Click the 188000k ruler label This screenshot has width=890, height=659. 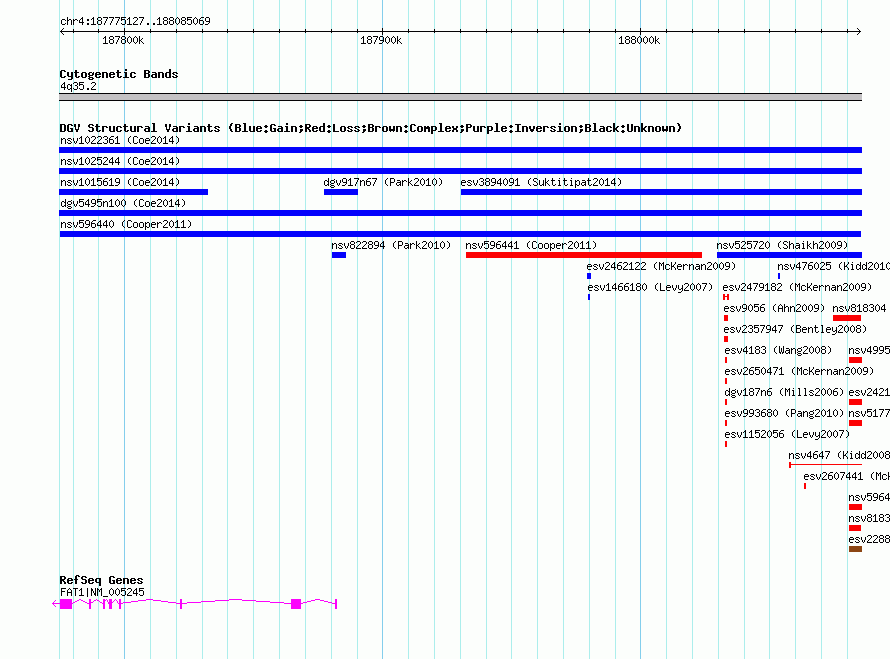(x=639, y=40)
